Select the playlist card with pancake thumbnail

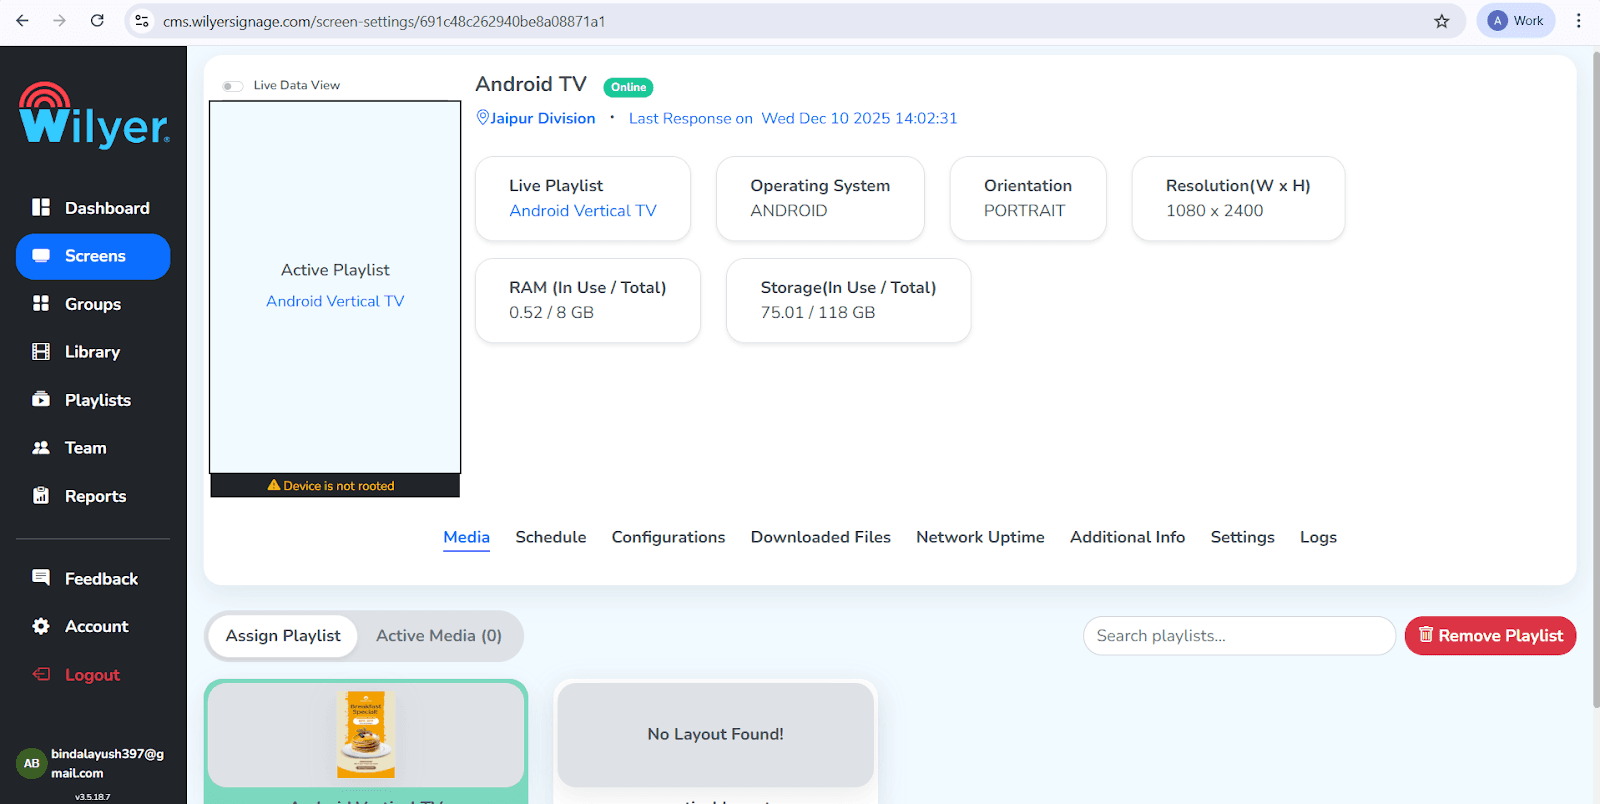(x=366, y=741)
